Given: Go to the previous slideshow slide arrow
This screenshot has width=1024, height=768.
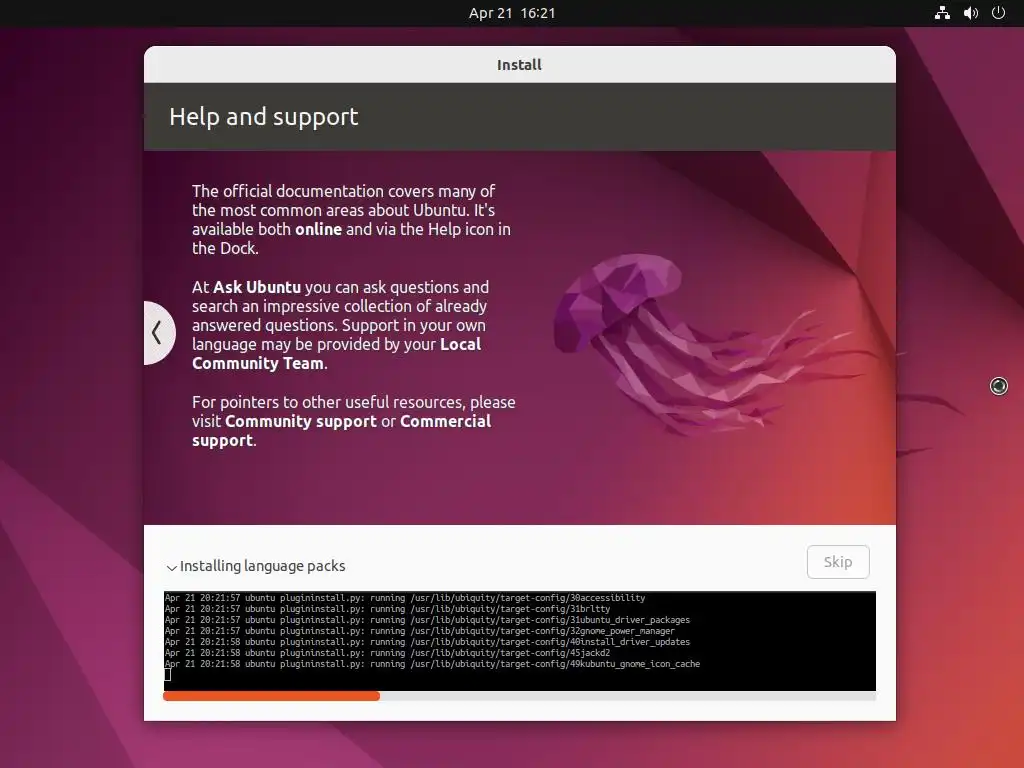Looking at the screenshot, I should point(158,332).
